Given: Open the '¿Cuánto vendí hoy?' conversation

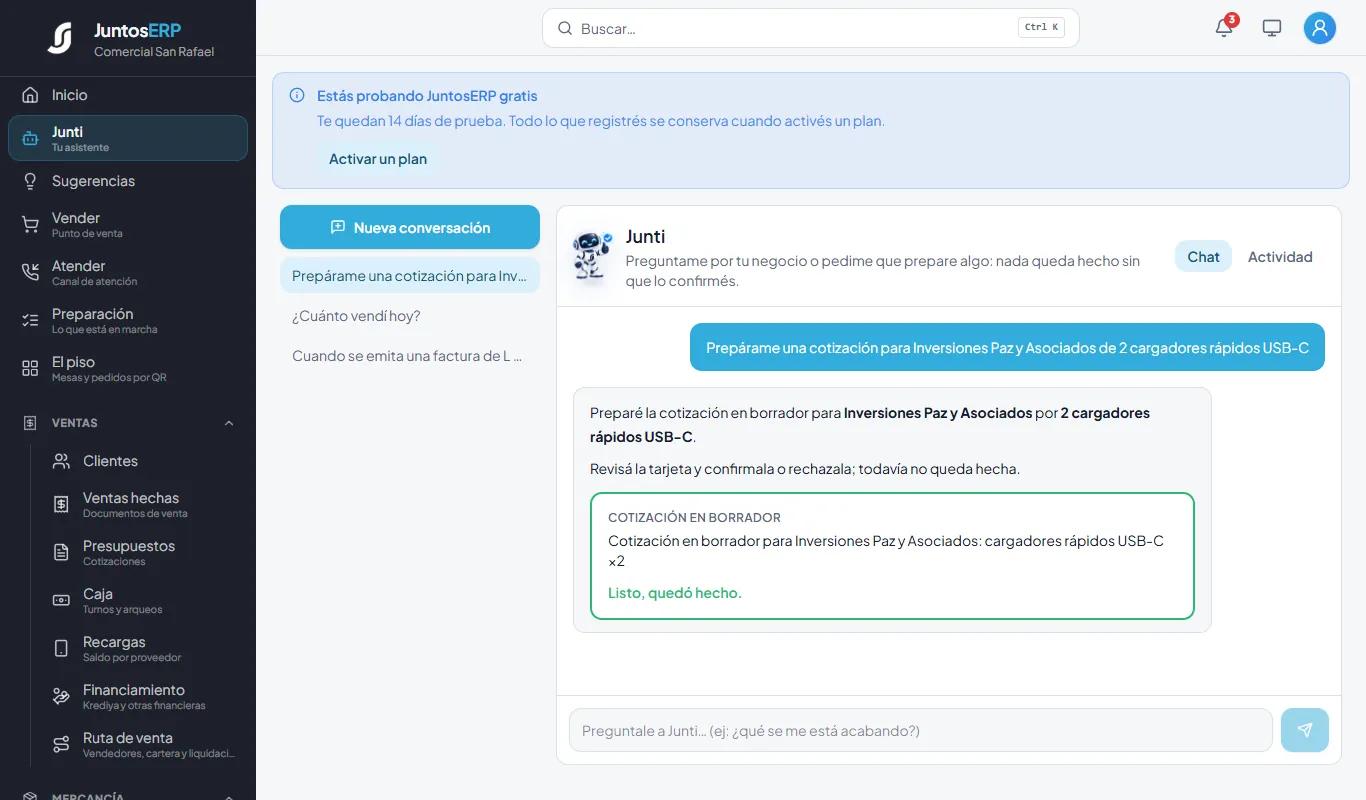Looking at the screenshot, I should (410, 316).
